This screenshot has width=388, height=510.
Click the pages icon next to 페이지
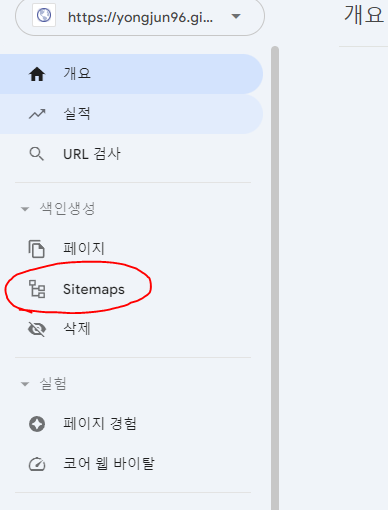click(37, 249)
